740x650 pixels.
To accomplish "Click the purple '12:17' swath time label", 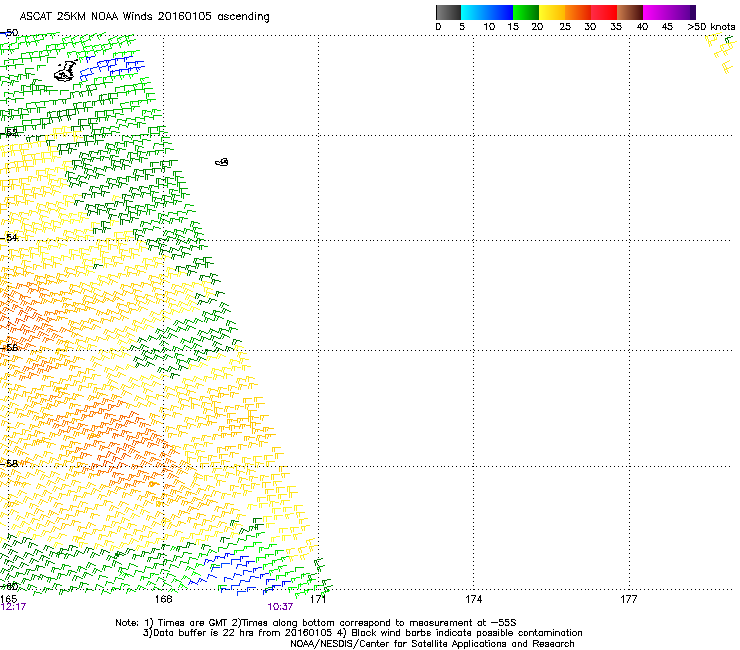I will [13, 607].
